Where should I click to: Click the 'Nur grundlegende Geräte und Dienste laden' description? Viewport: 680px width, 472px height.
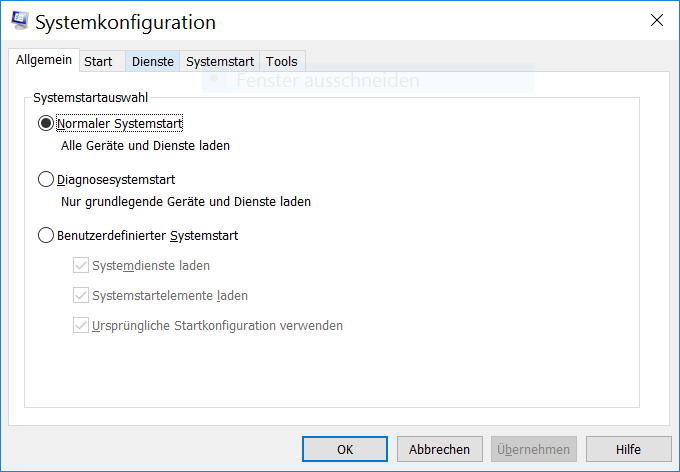point(185,201)
